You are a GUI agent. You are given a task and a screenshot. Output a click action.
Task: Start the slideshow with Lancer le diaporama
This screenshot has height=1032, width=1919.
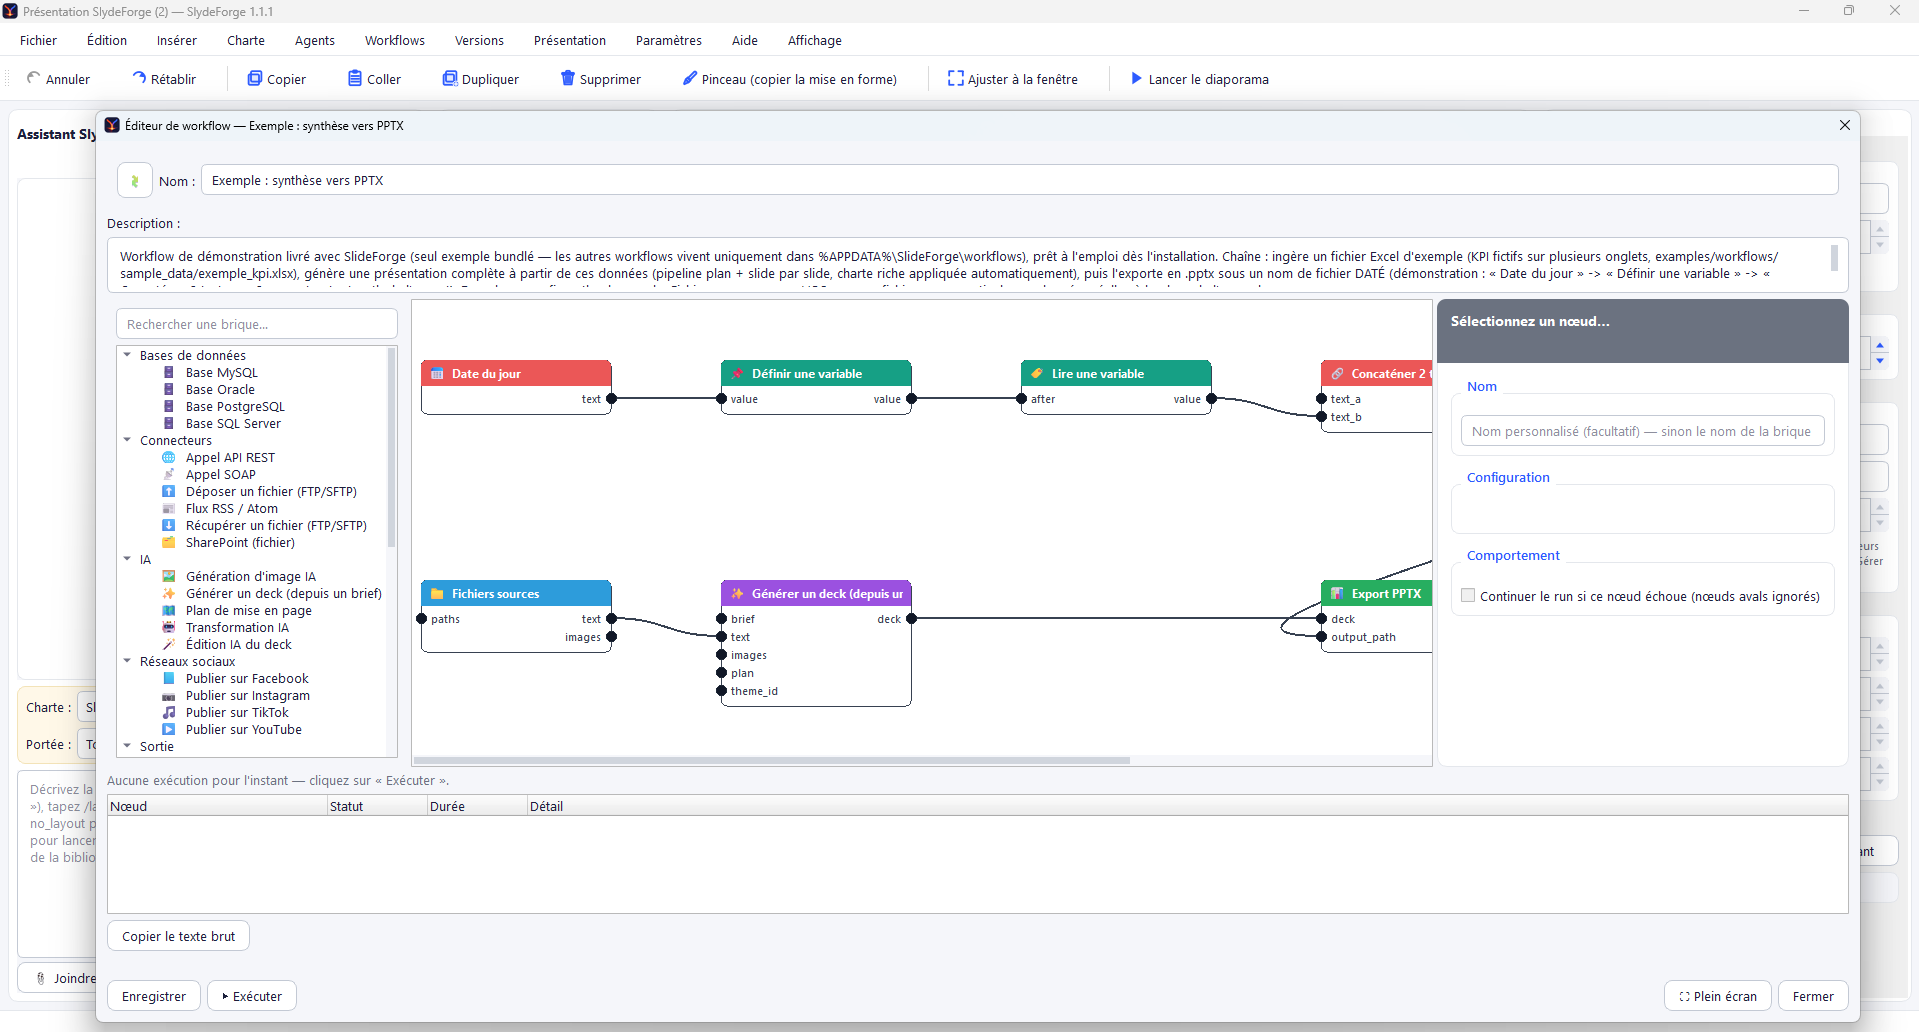pyautogui.click(x=1199, y=79)
